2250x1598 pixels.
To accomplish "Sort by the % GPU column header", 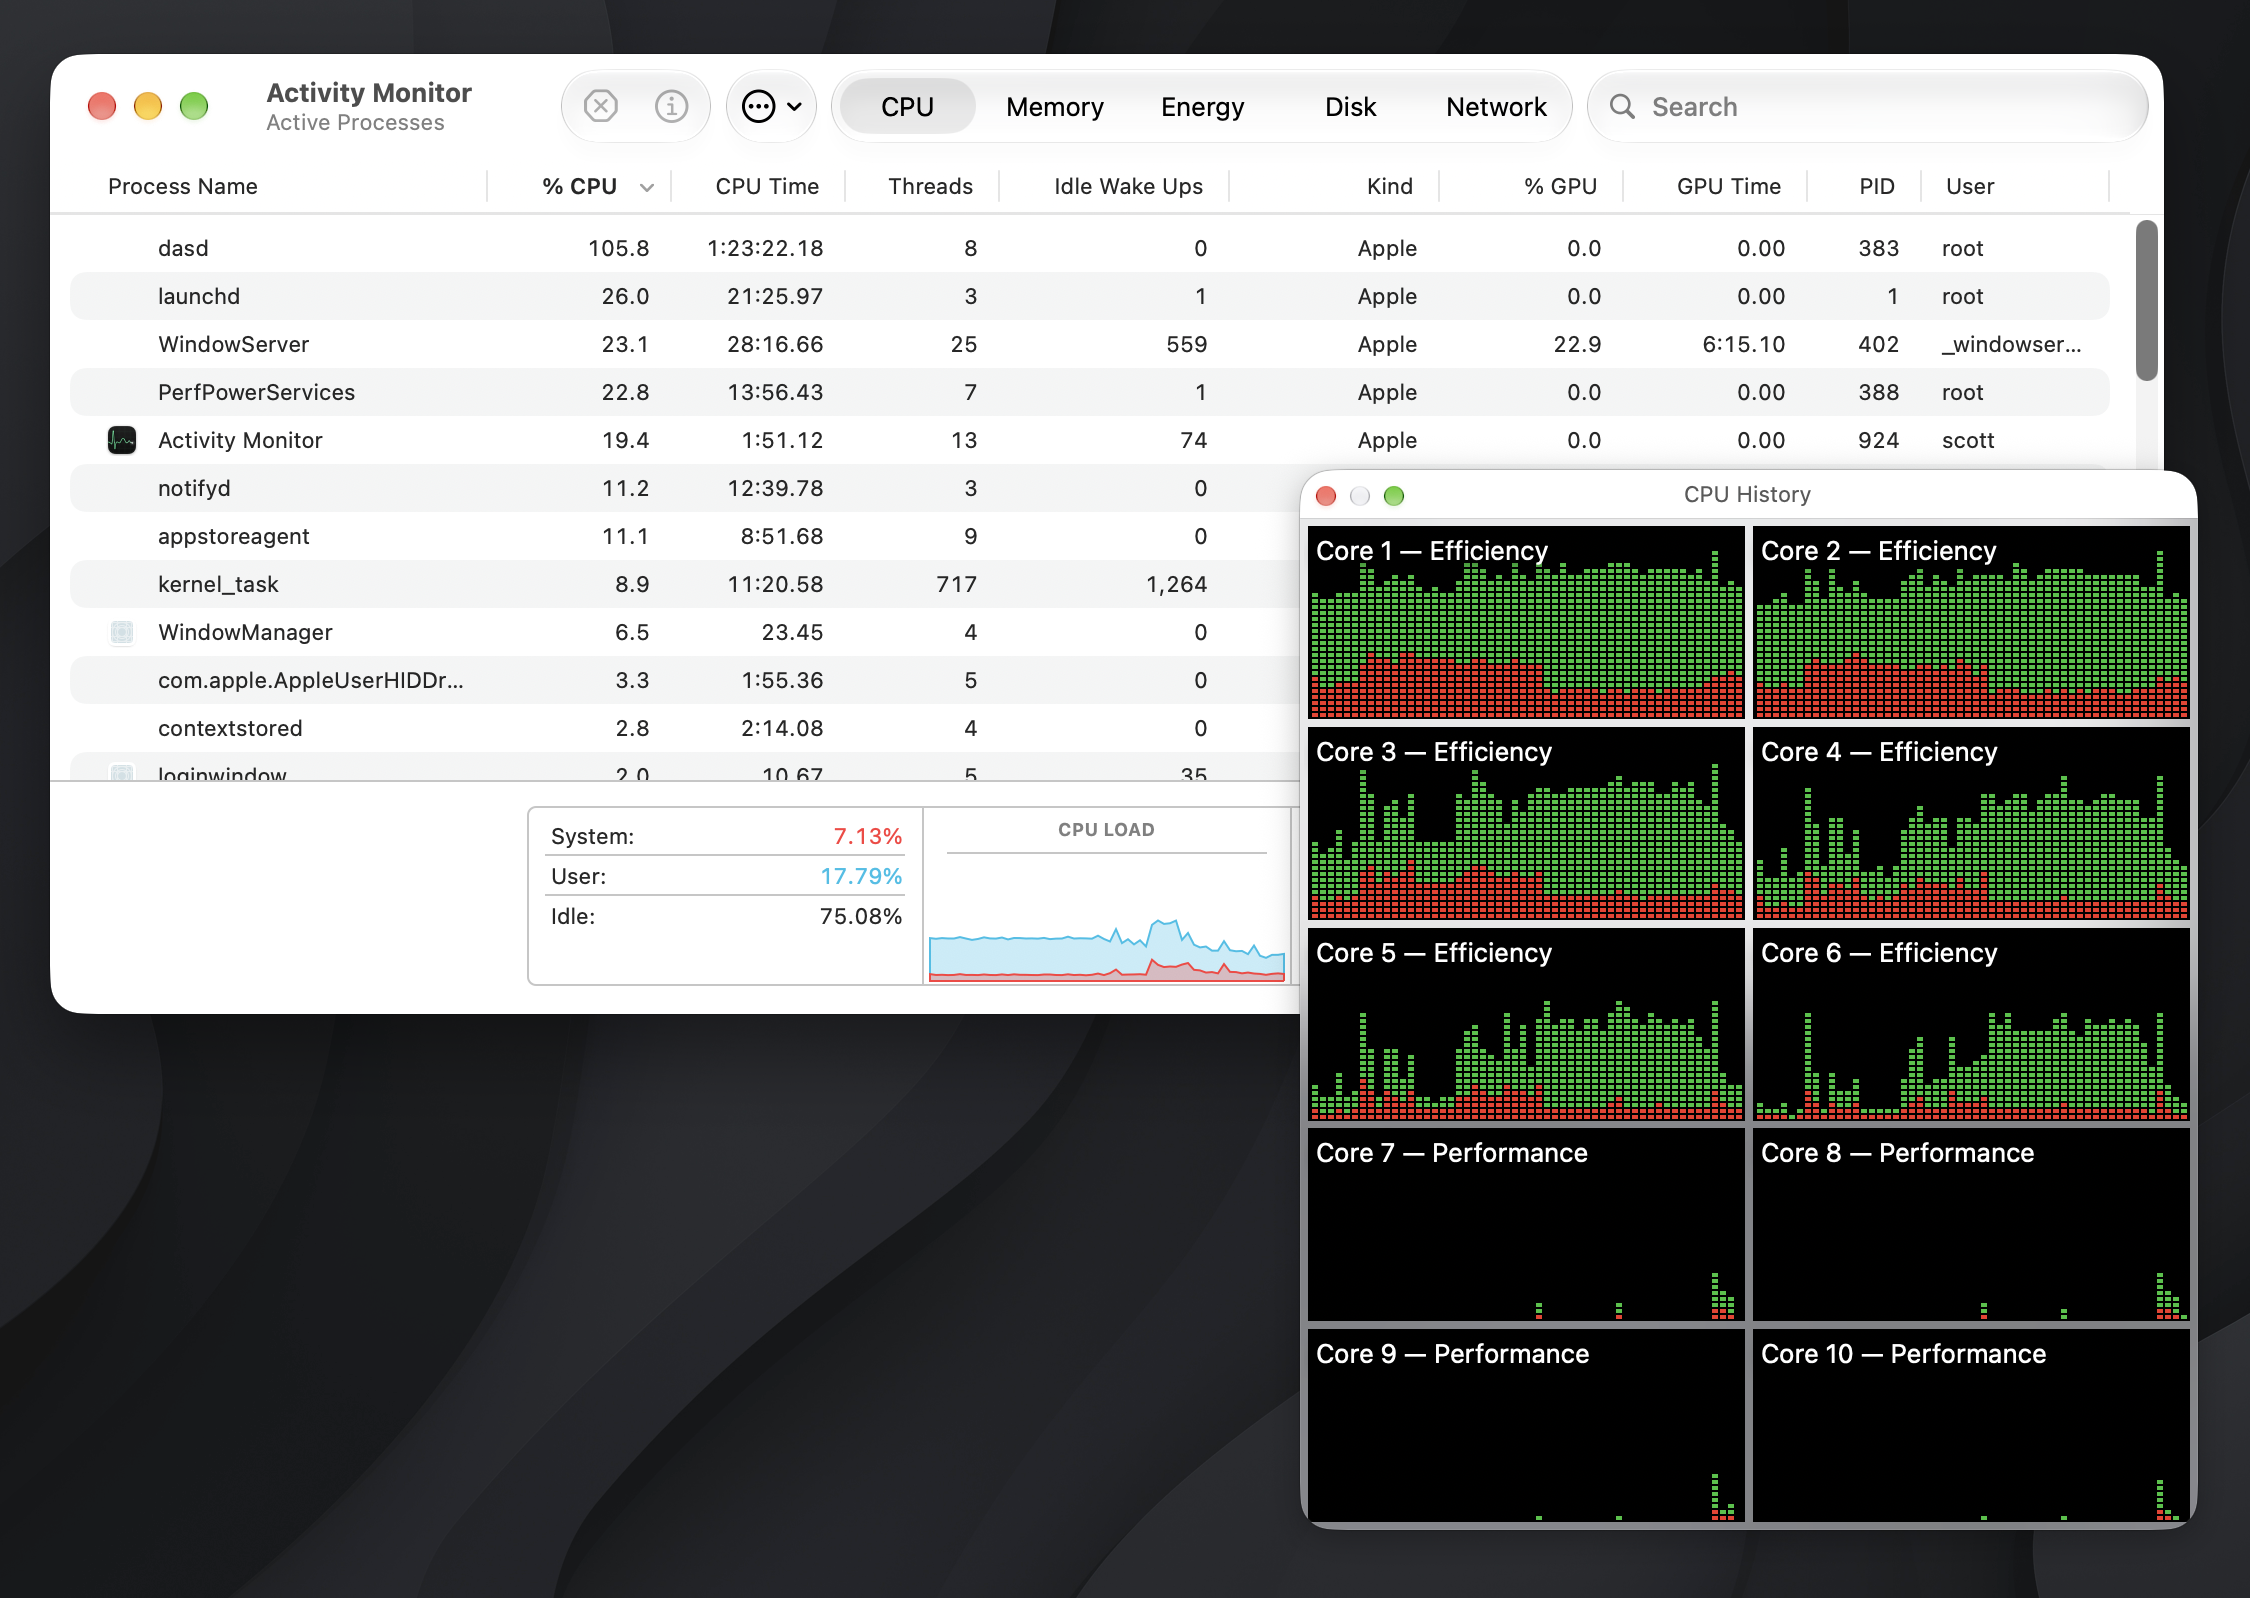I will click(1560, 186).
